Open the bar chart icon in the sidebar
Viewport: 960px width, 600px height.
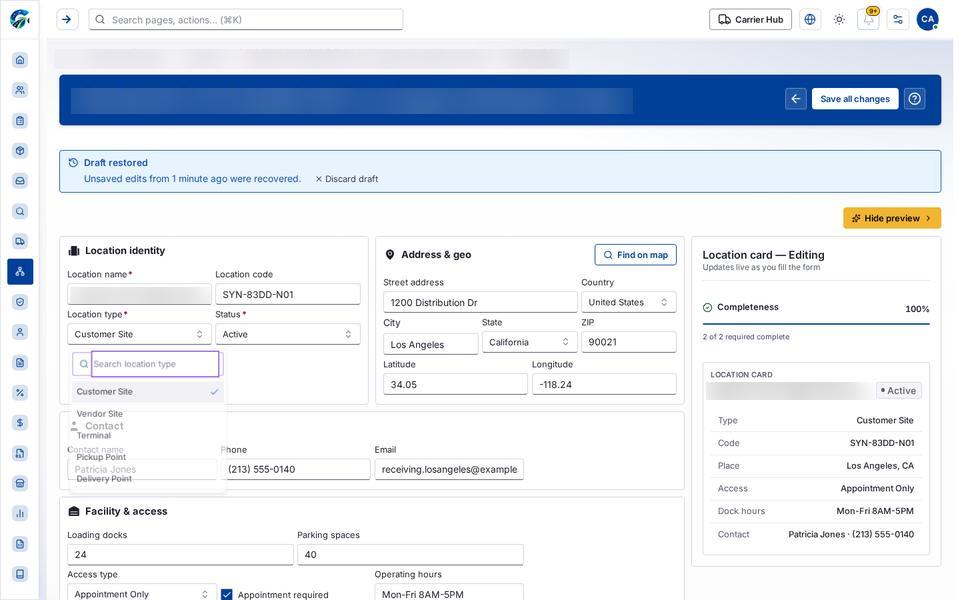[x=20, y=513]
